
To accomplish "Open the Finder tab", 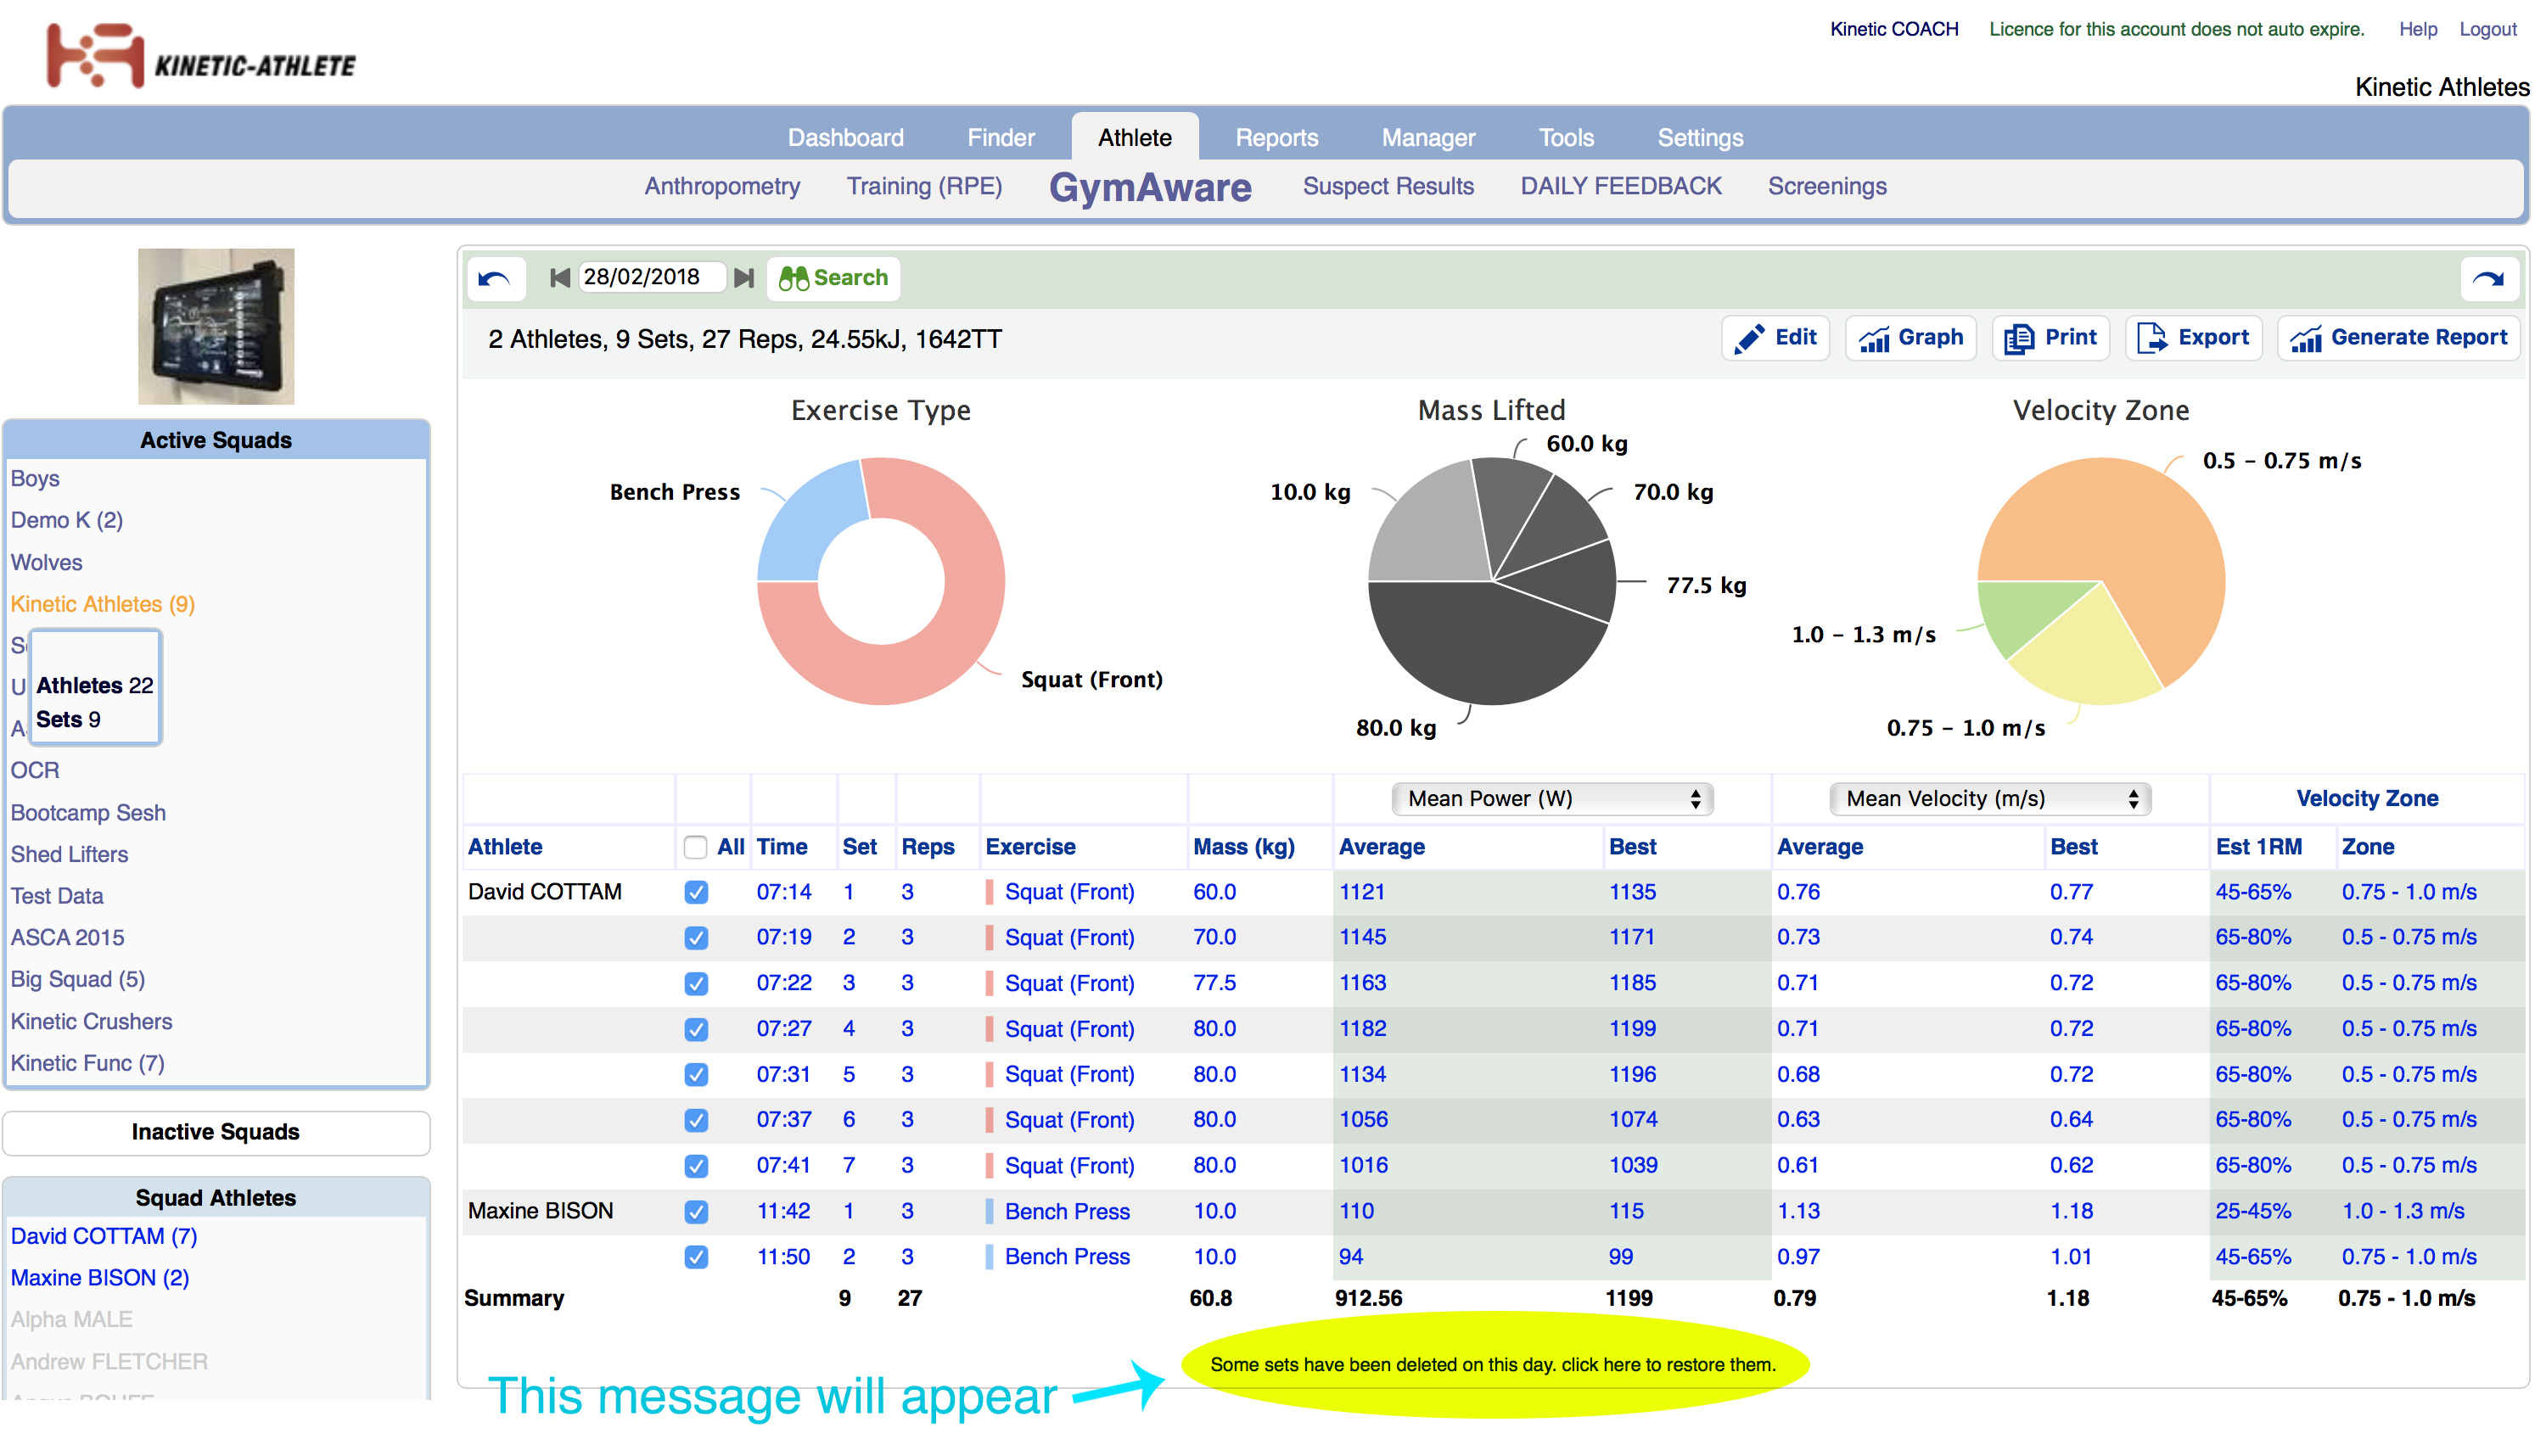I will point(1000,138).
